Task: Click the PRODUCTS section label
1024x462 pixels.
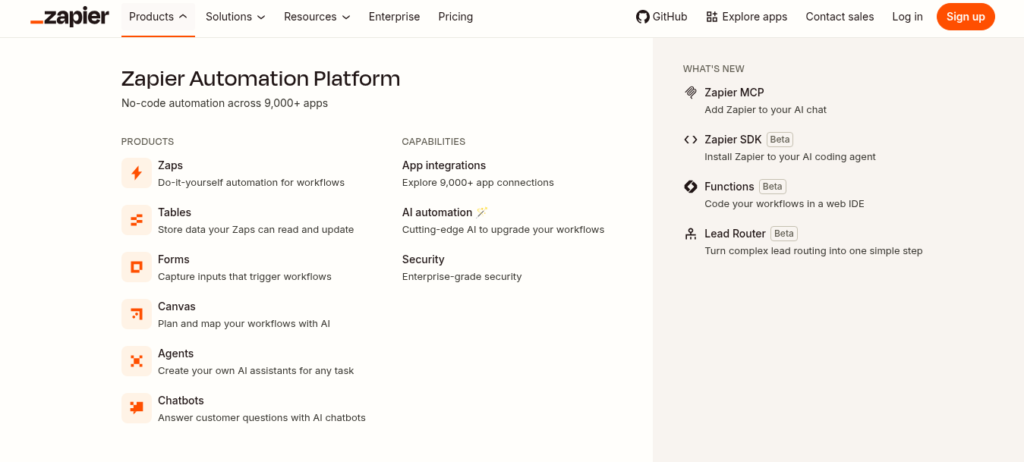Action: [148, 142]
